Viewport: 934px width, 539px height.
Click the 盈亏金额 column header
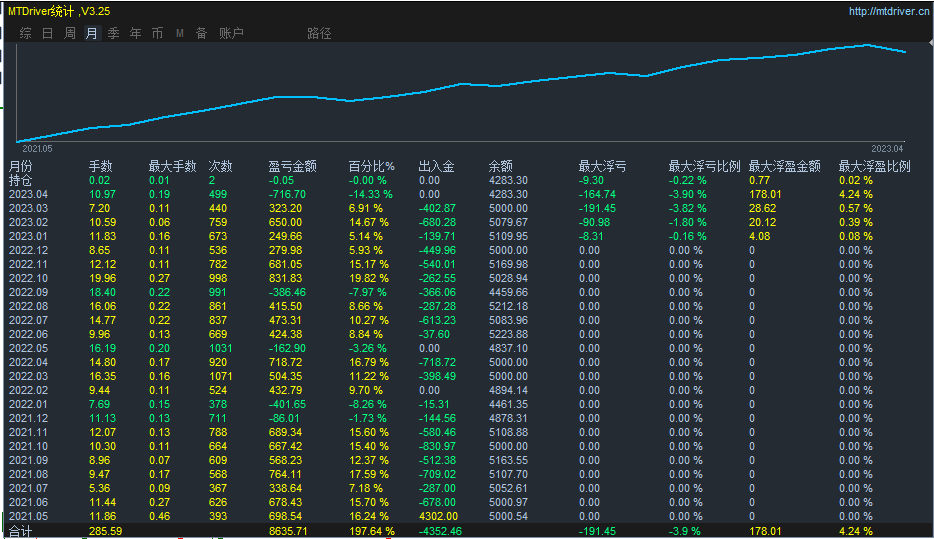click(292, 166)
